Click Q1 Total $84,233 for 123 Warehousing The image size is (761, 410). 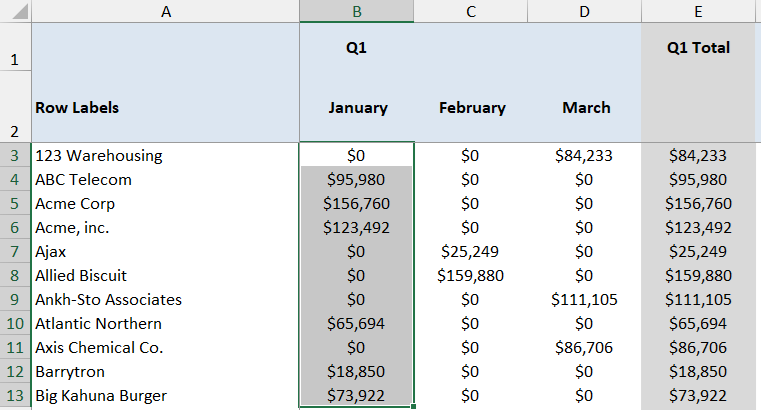pyautogui.click(x=698, y=155)
